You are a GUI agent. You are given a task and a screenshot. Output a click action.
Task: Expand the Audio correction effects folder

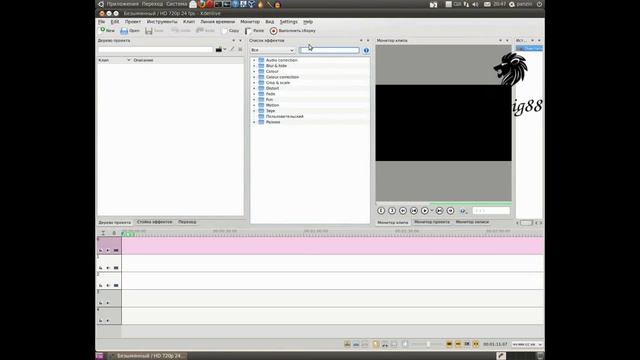pos(254,60)
